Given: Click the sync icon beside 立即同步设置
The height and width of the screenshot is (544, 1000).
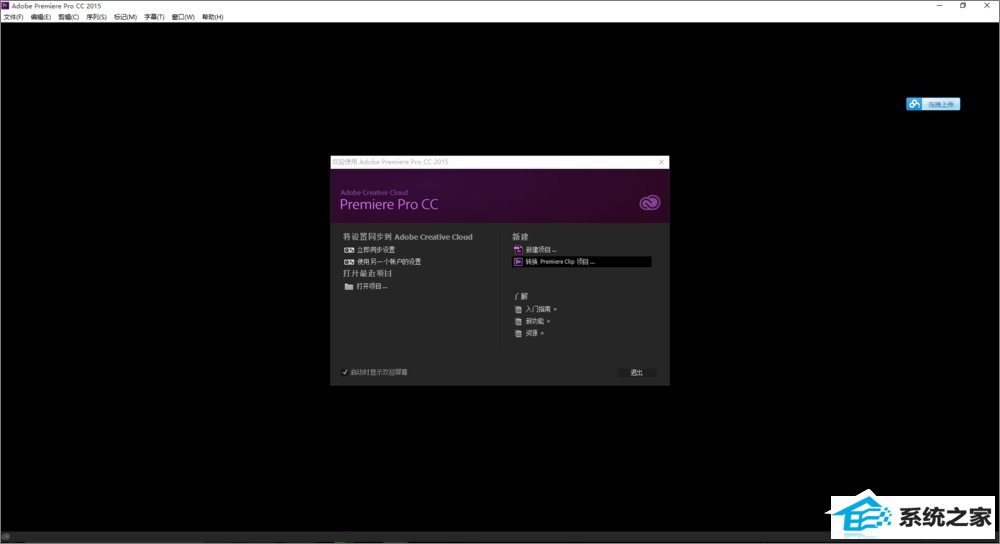Looking at the screenshot, I should pyautogui.click(x=349, y=250).
